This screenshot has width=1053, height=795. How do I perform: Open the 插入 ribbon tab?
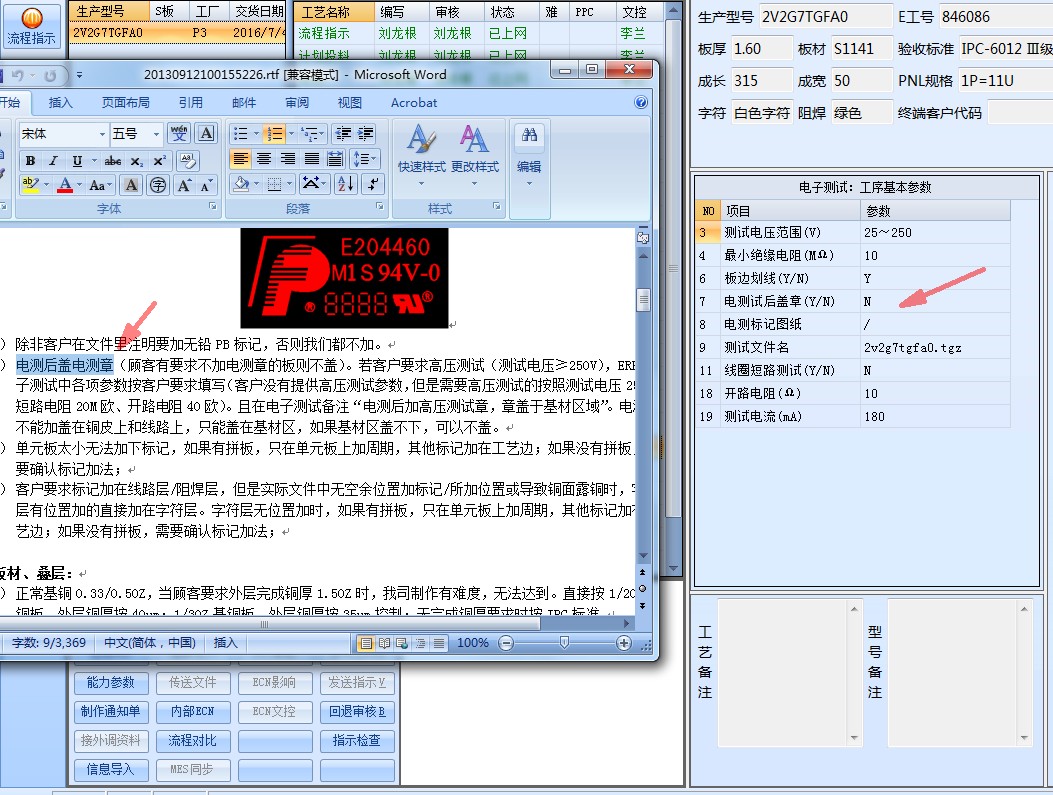60,102
